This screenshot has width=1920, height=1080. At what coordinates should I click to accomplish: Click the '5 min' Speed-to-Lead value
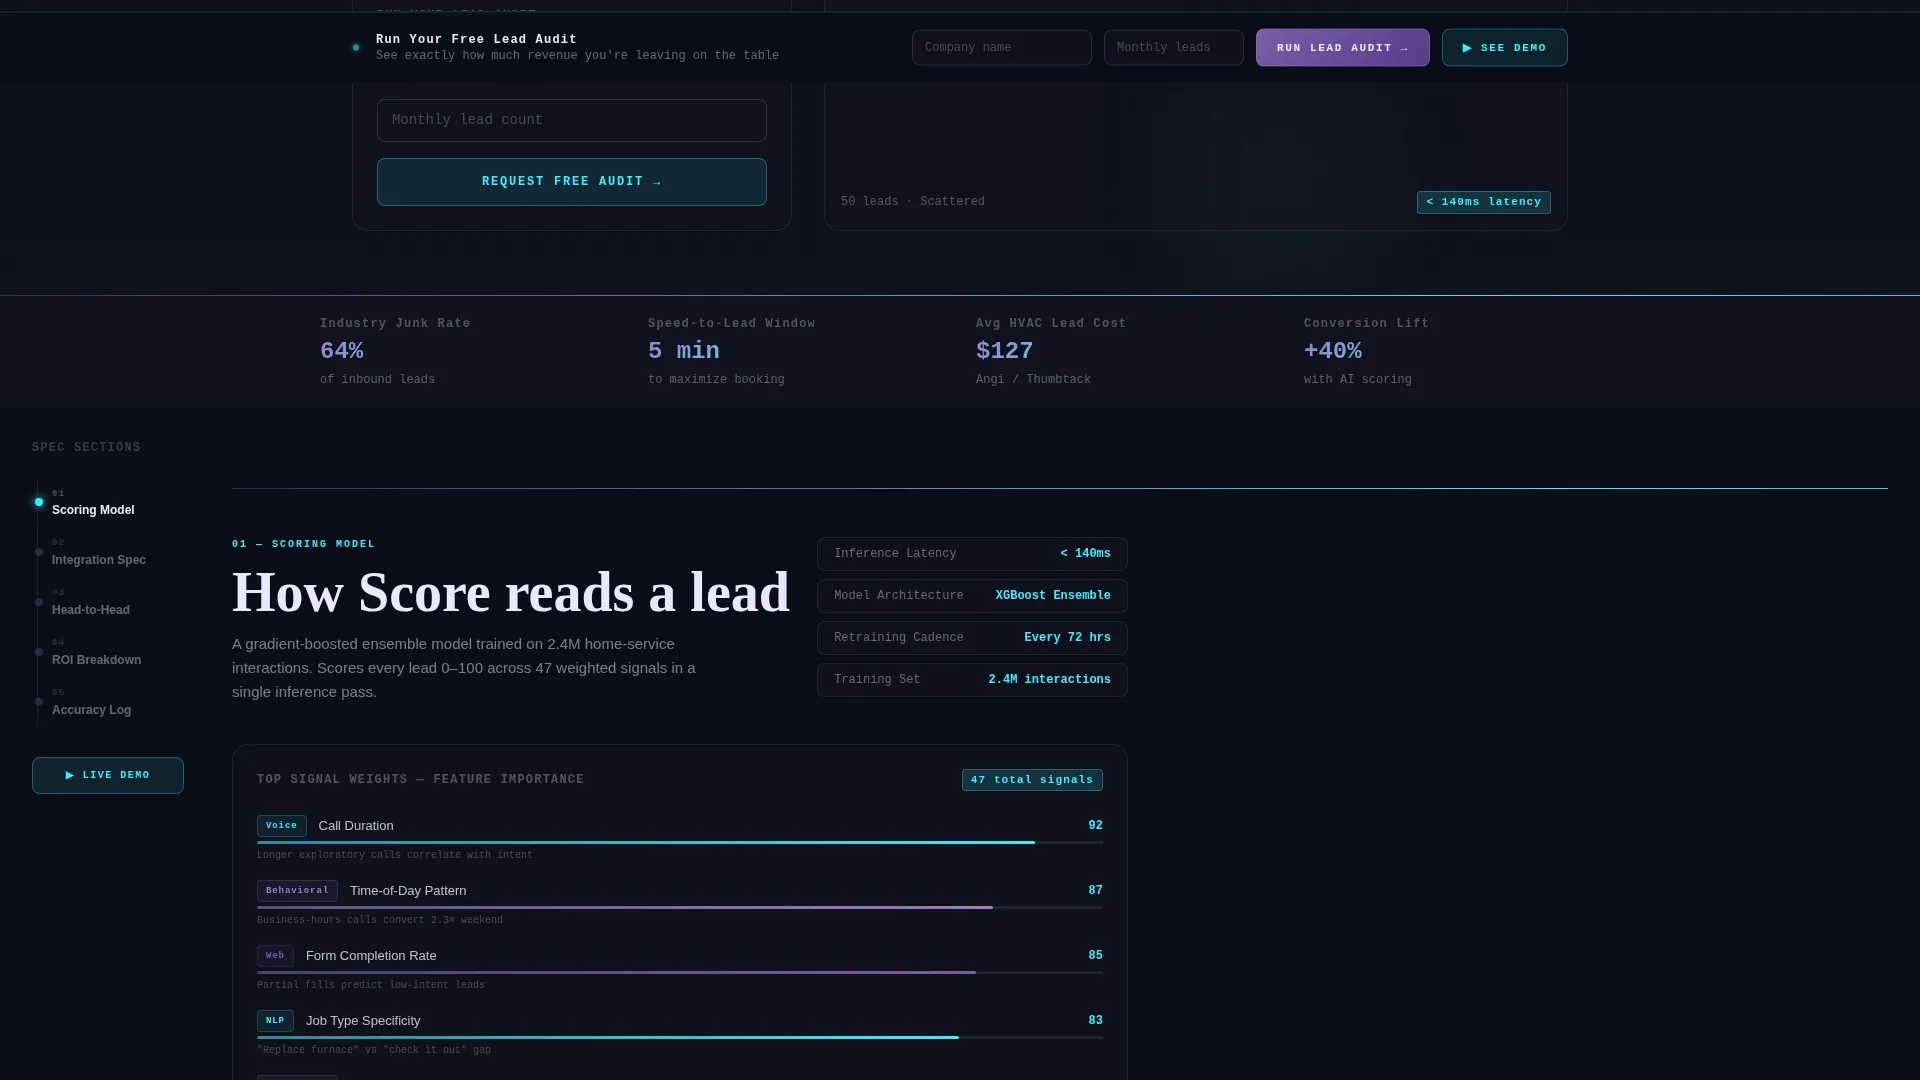click(x=683, y=351)
